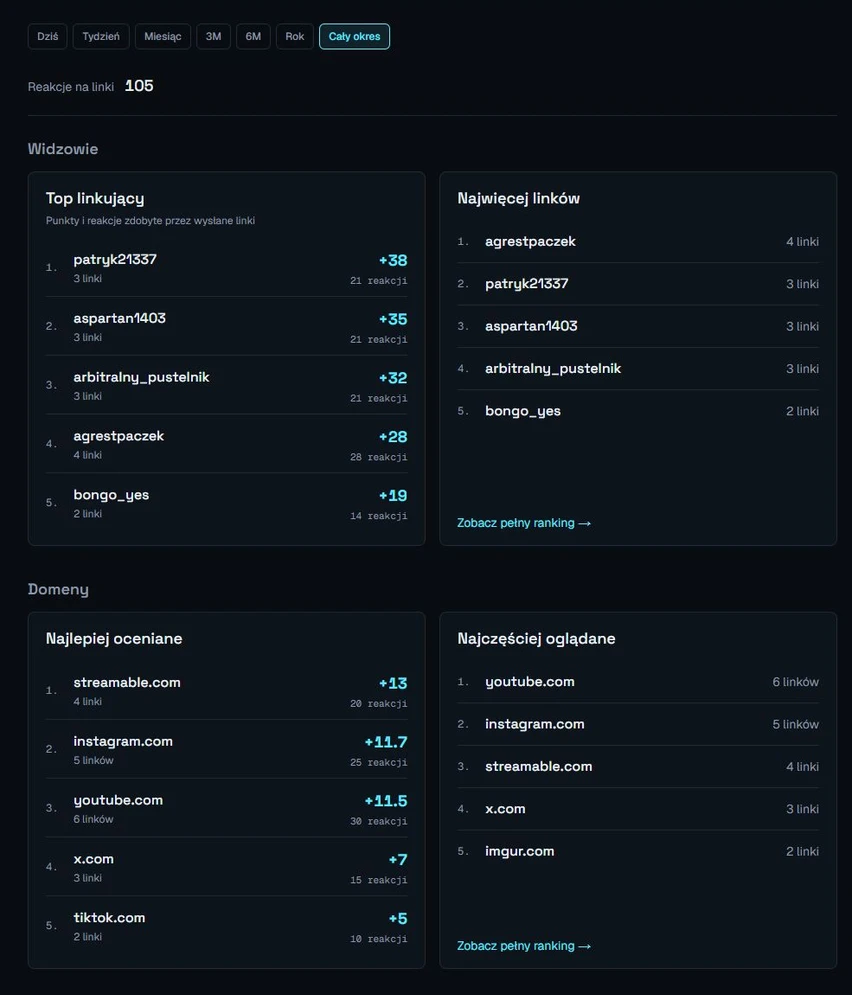Click the +28 score for agrestpaczek

[393, 437]
